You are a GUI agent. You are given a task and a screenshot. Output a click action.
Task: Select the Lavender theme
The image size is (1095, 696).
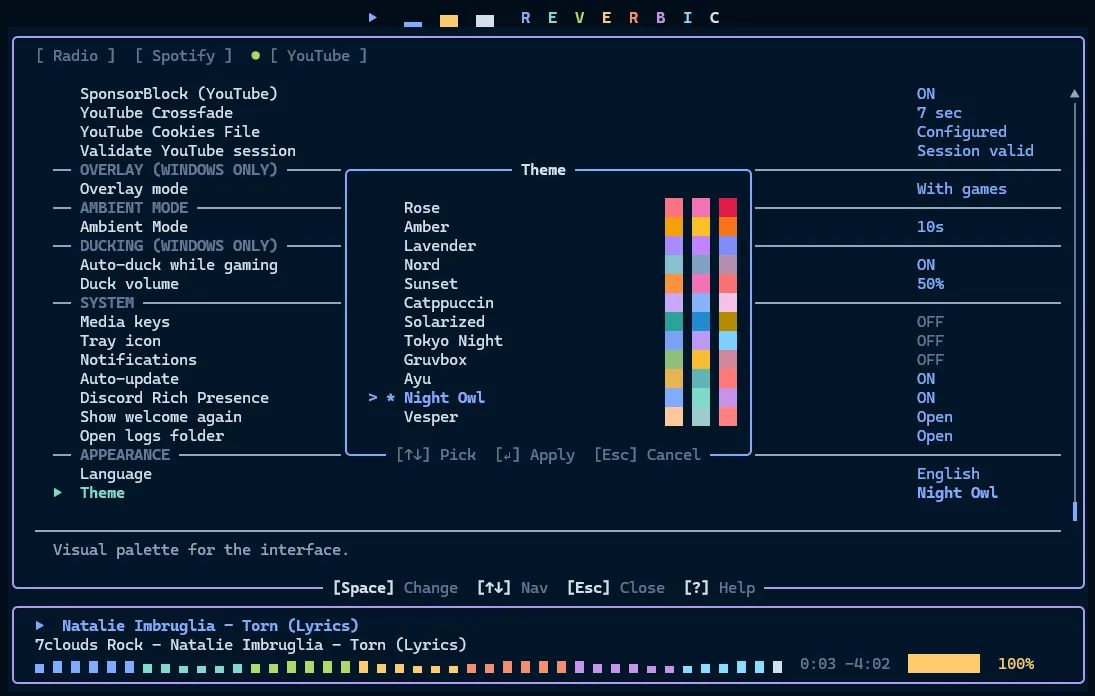click(x=439, y=245)
